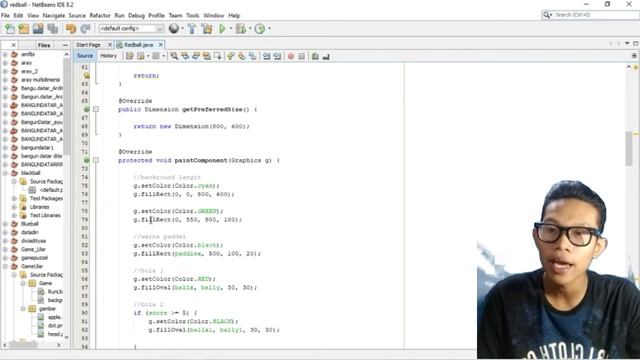Click the Debug Project icon

pos(241,29)
